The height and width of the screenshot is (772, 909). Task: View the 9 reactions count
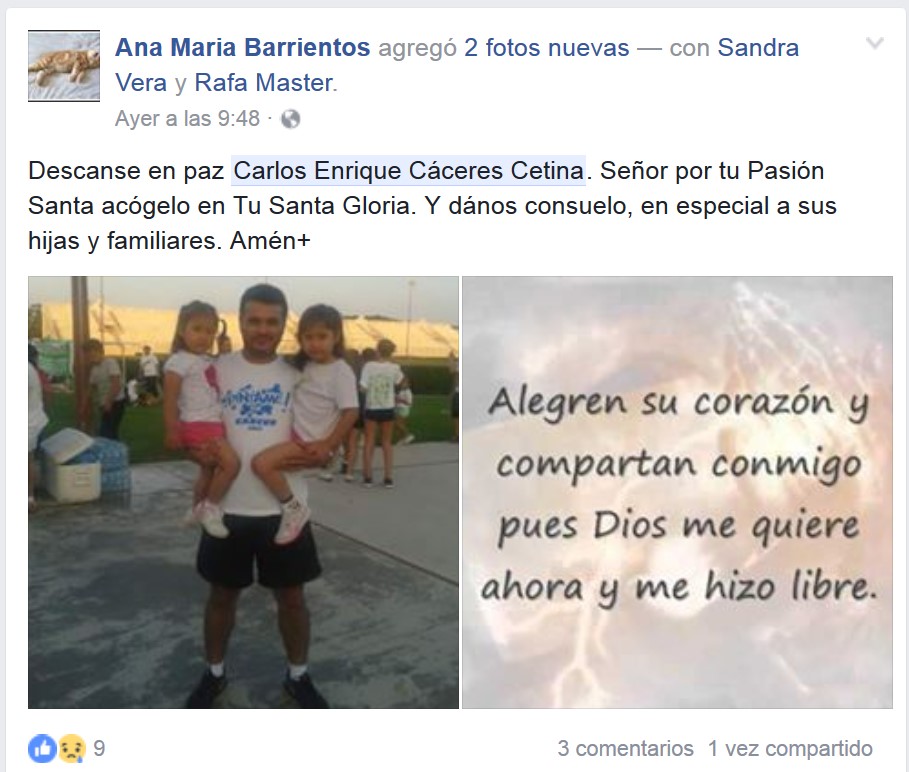point(99,748)
